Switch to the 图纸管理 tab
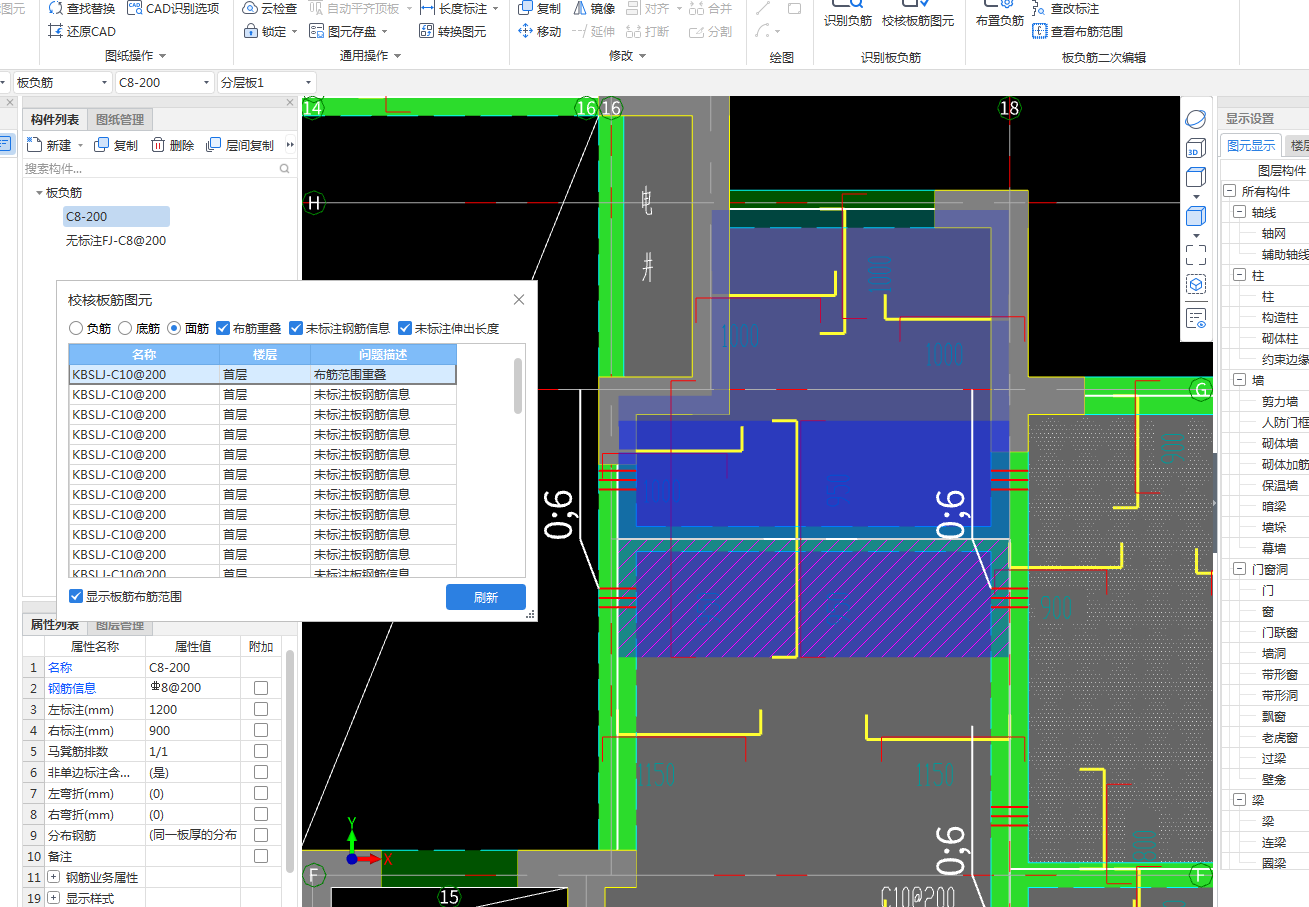The height and width of the screenshot is (907, 1309). [119, 120]
